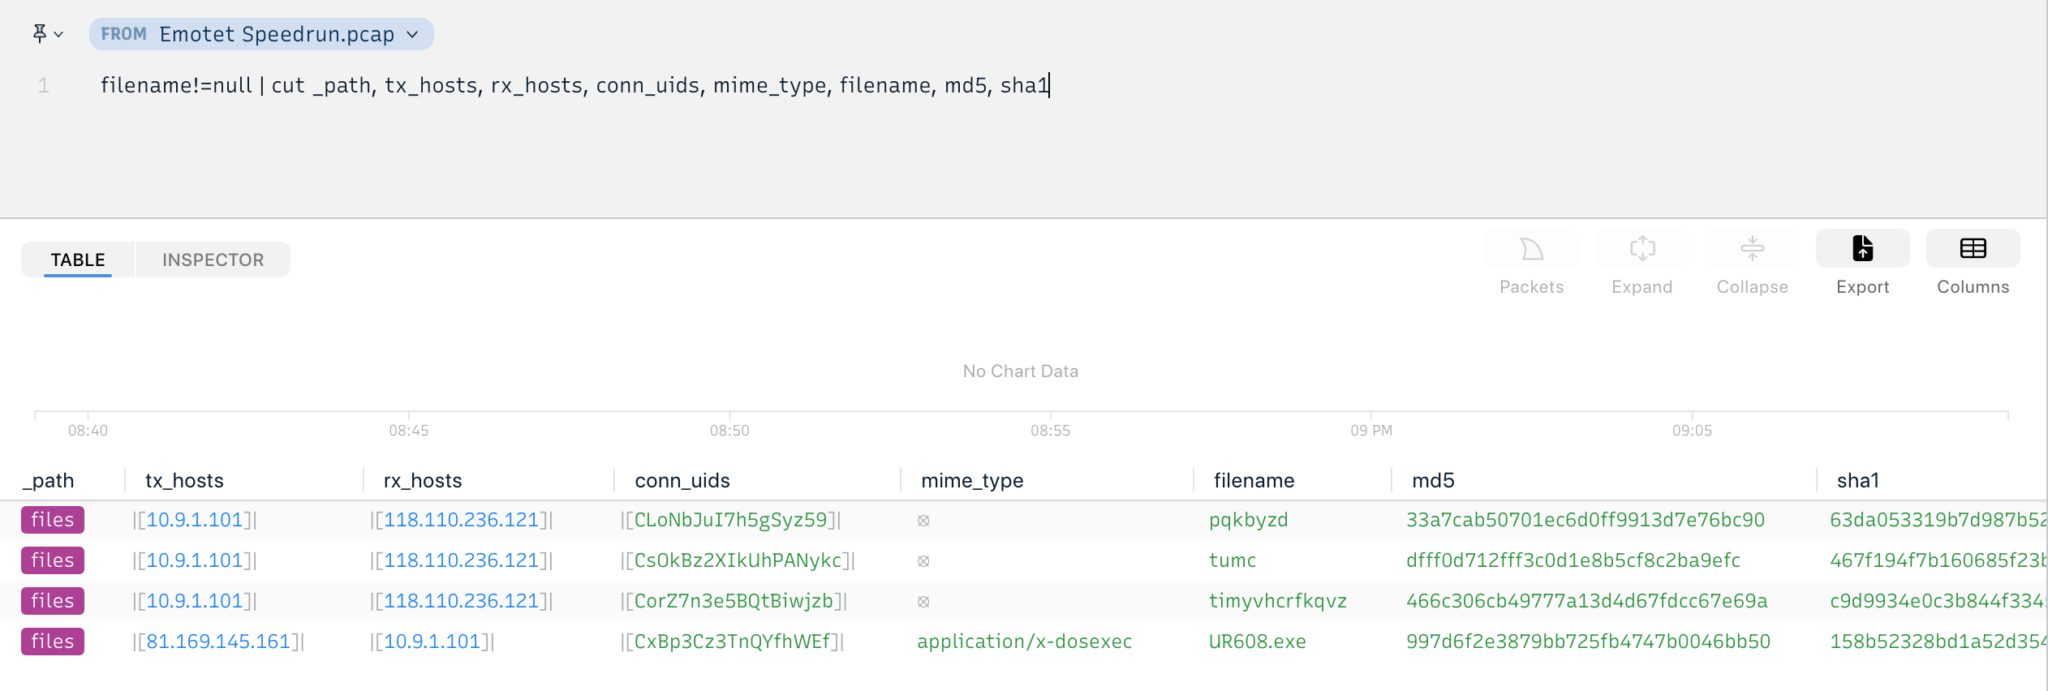The height and width of the screenshot is (691, 2048).
Task: Click the Expand icon button
Action: 1642,249
